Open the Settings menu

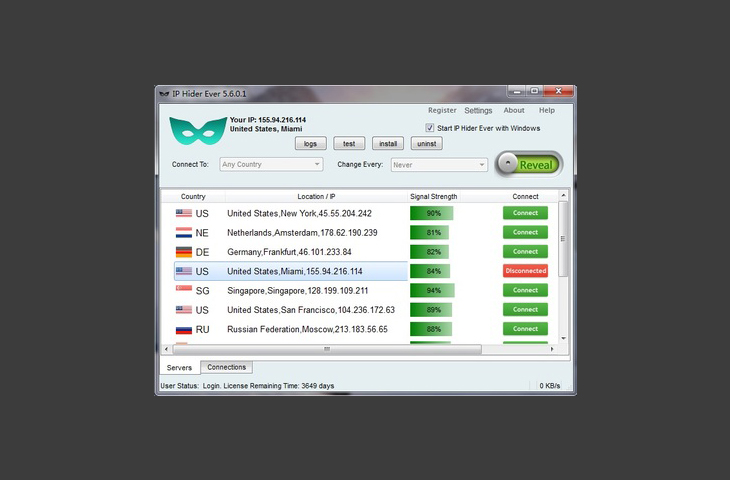coord(478,111)
